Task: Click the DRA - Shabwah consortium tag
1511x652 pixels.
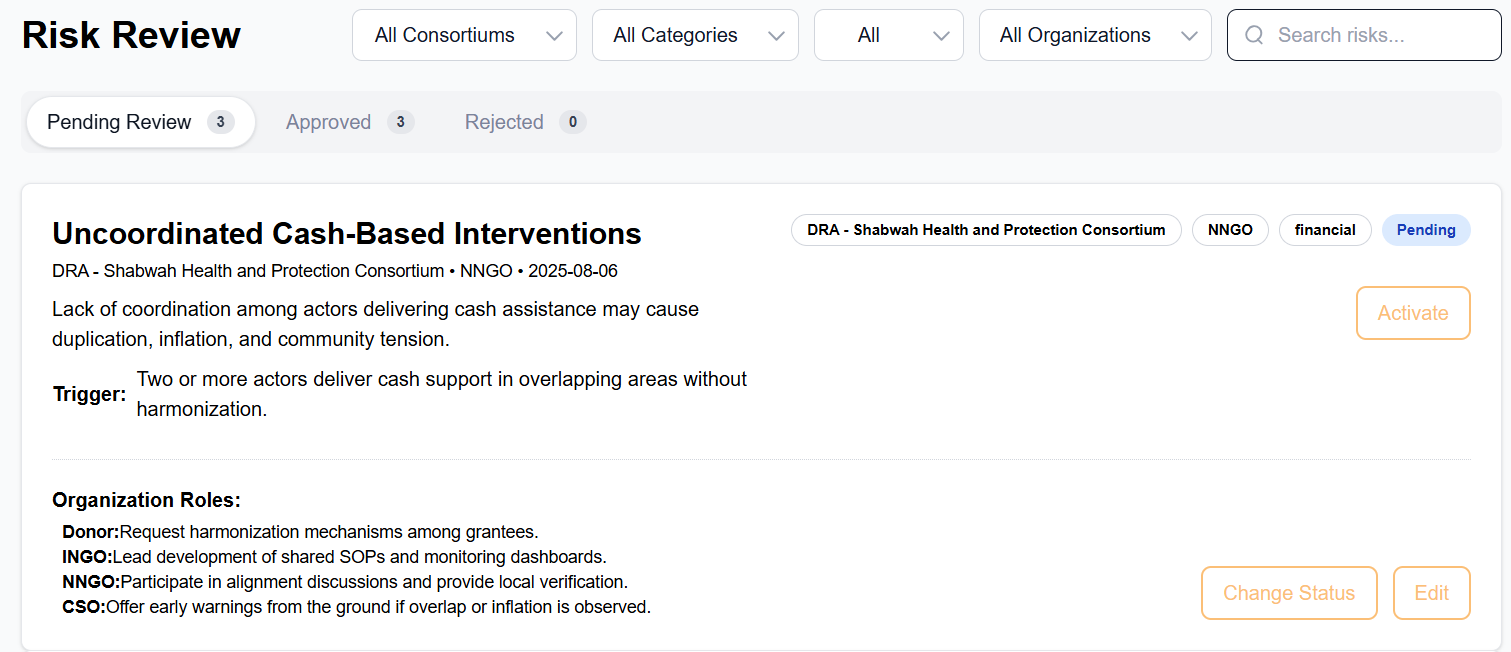Action: tap(986, 230)
